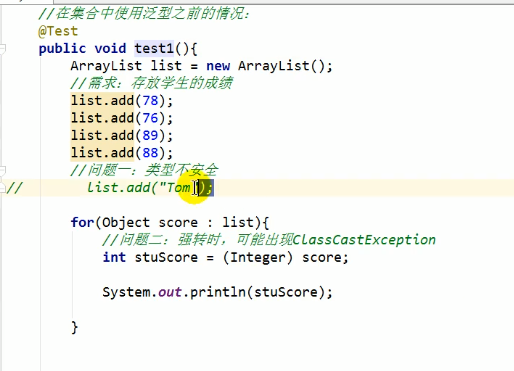The image size is (514, 371).
Task: Click the closing brace of for loop
Action: pyautogui.click(x=75, y=327)
